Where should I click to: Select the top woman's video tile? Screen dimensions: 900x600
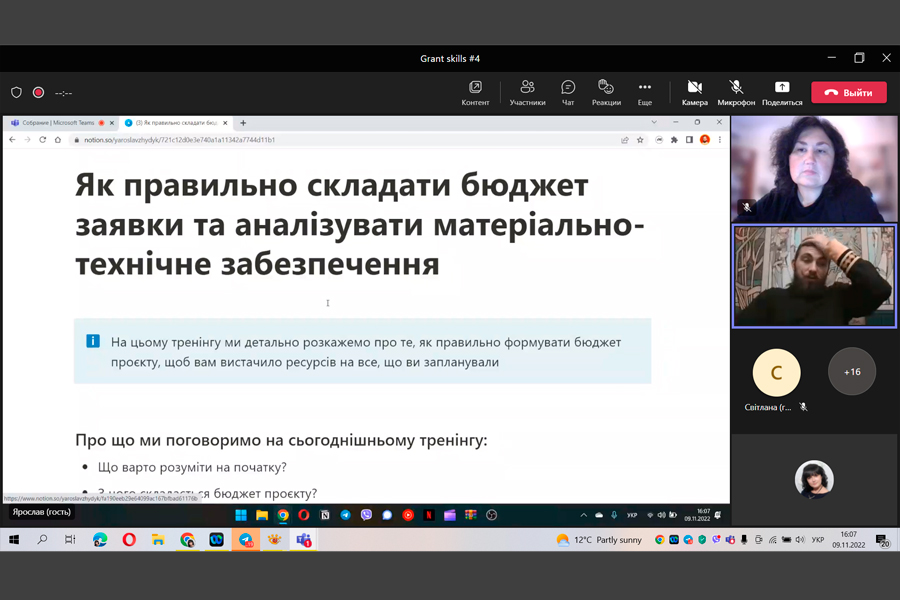tap(814, 169)
